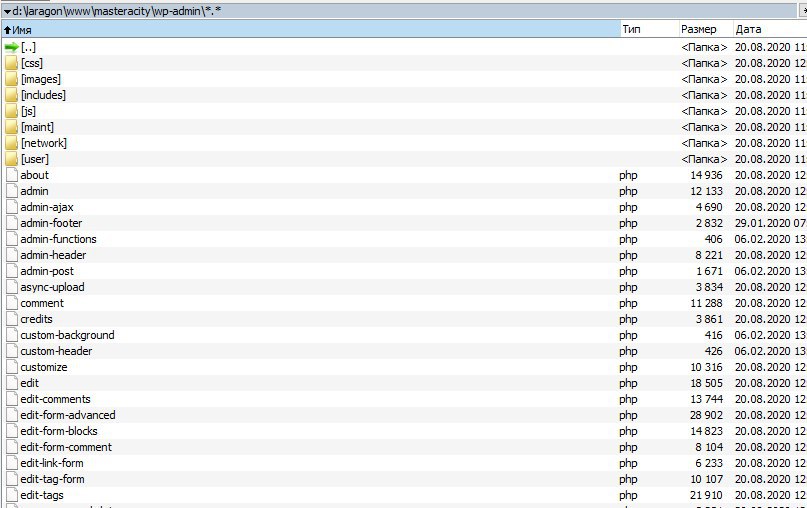Click the file icon beside admin-footer

point(12,223)
